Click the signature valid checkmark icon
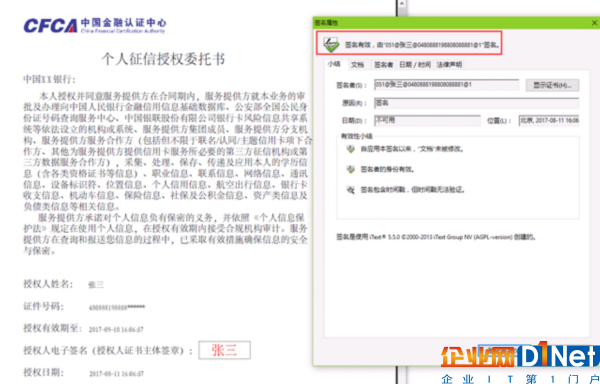Viewport: 600px width, 384px height. [x=331, y=44]
